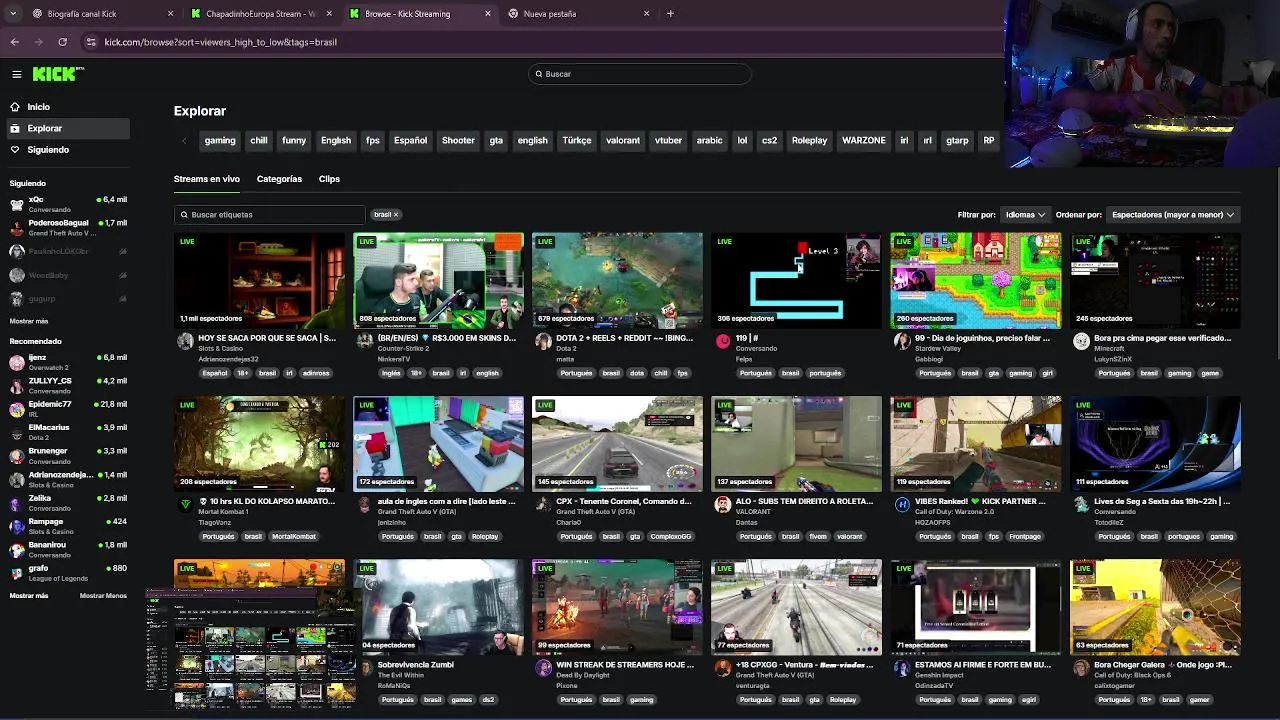1280x720 pixels.
Task: Click ZULLYY_CS avatar in sidebar
Action: [17, 386]
